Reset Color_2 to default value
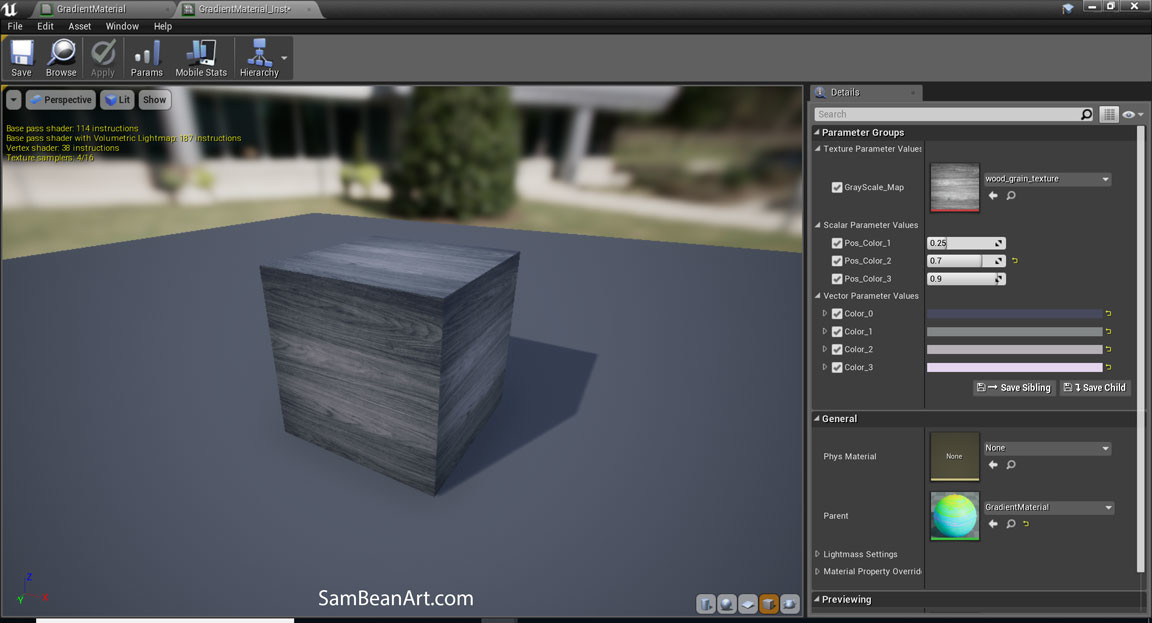The image size is (1152, 623). pyautogui.click(x=1109, y=349)
